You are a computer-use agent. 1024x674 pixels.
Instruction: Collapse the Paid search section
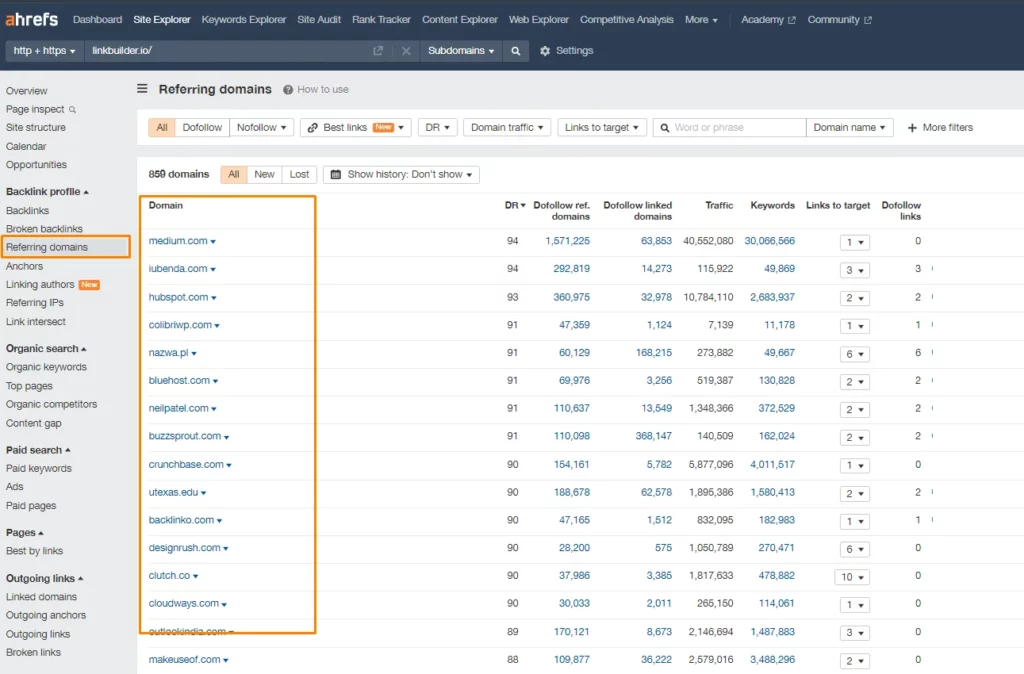38,450
